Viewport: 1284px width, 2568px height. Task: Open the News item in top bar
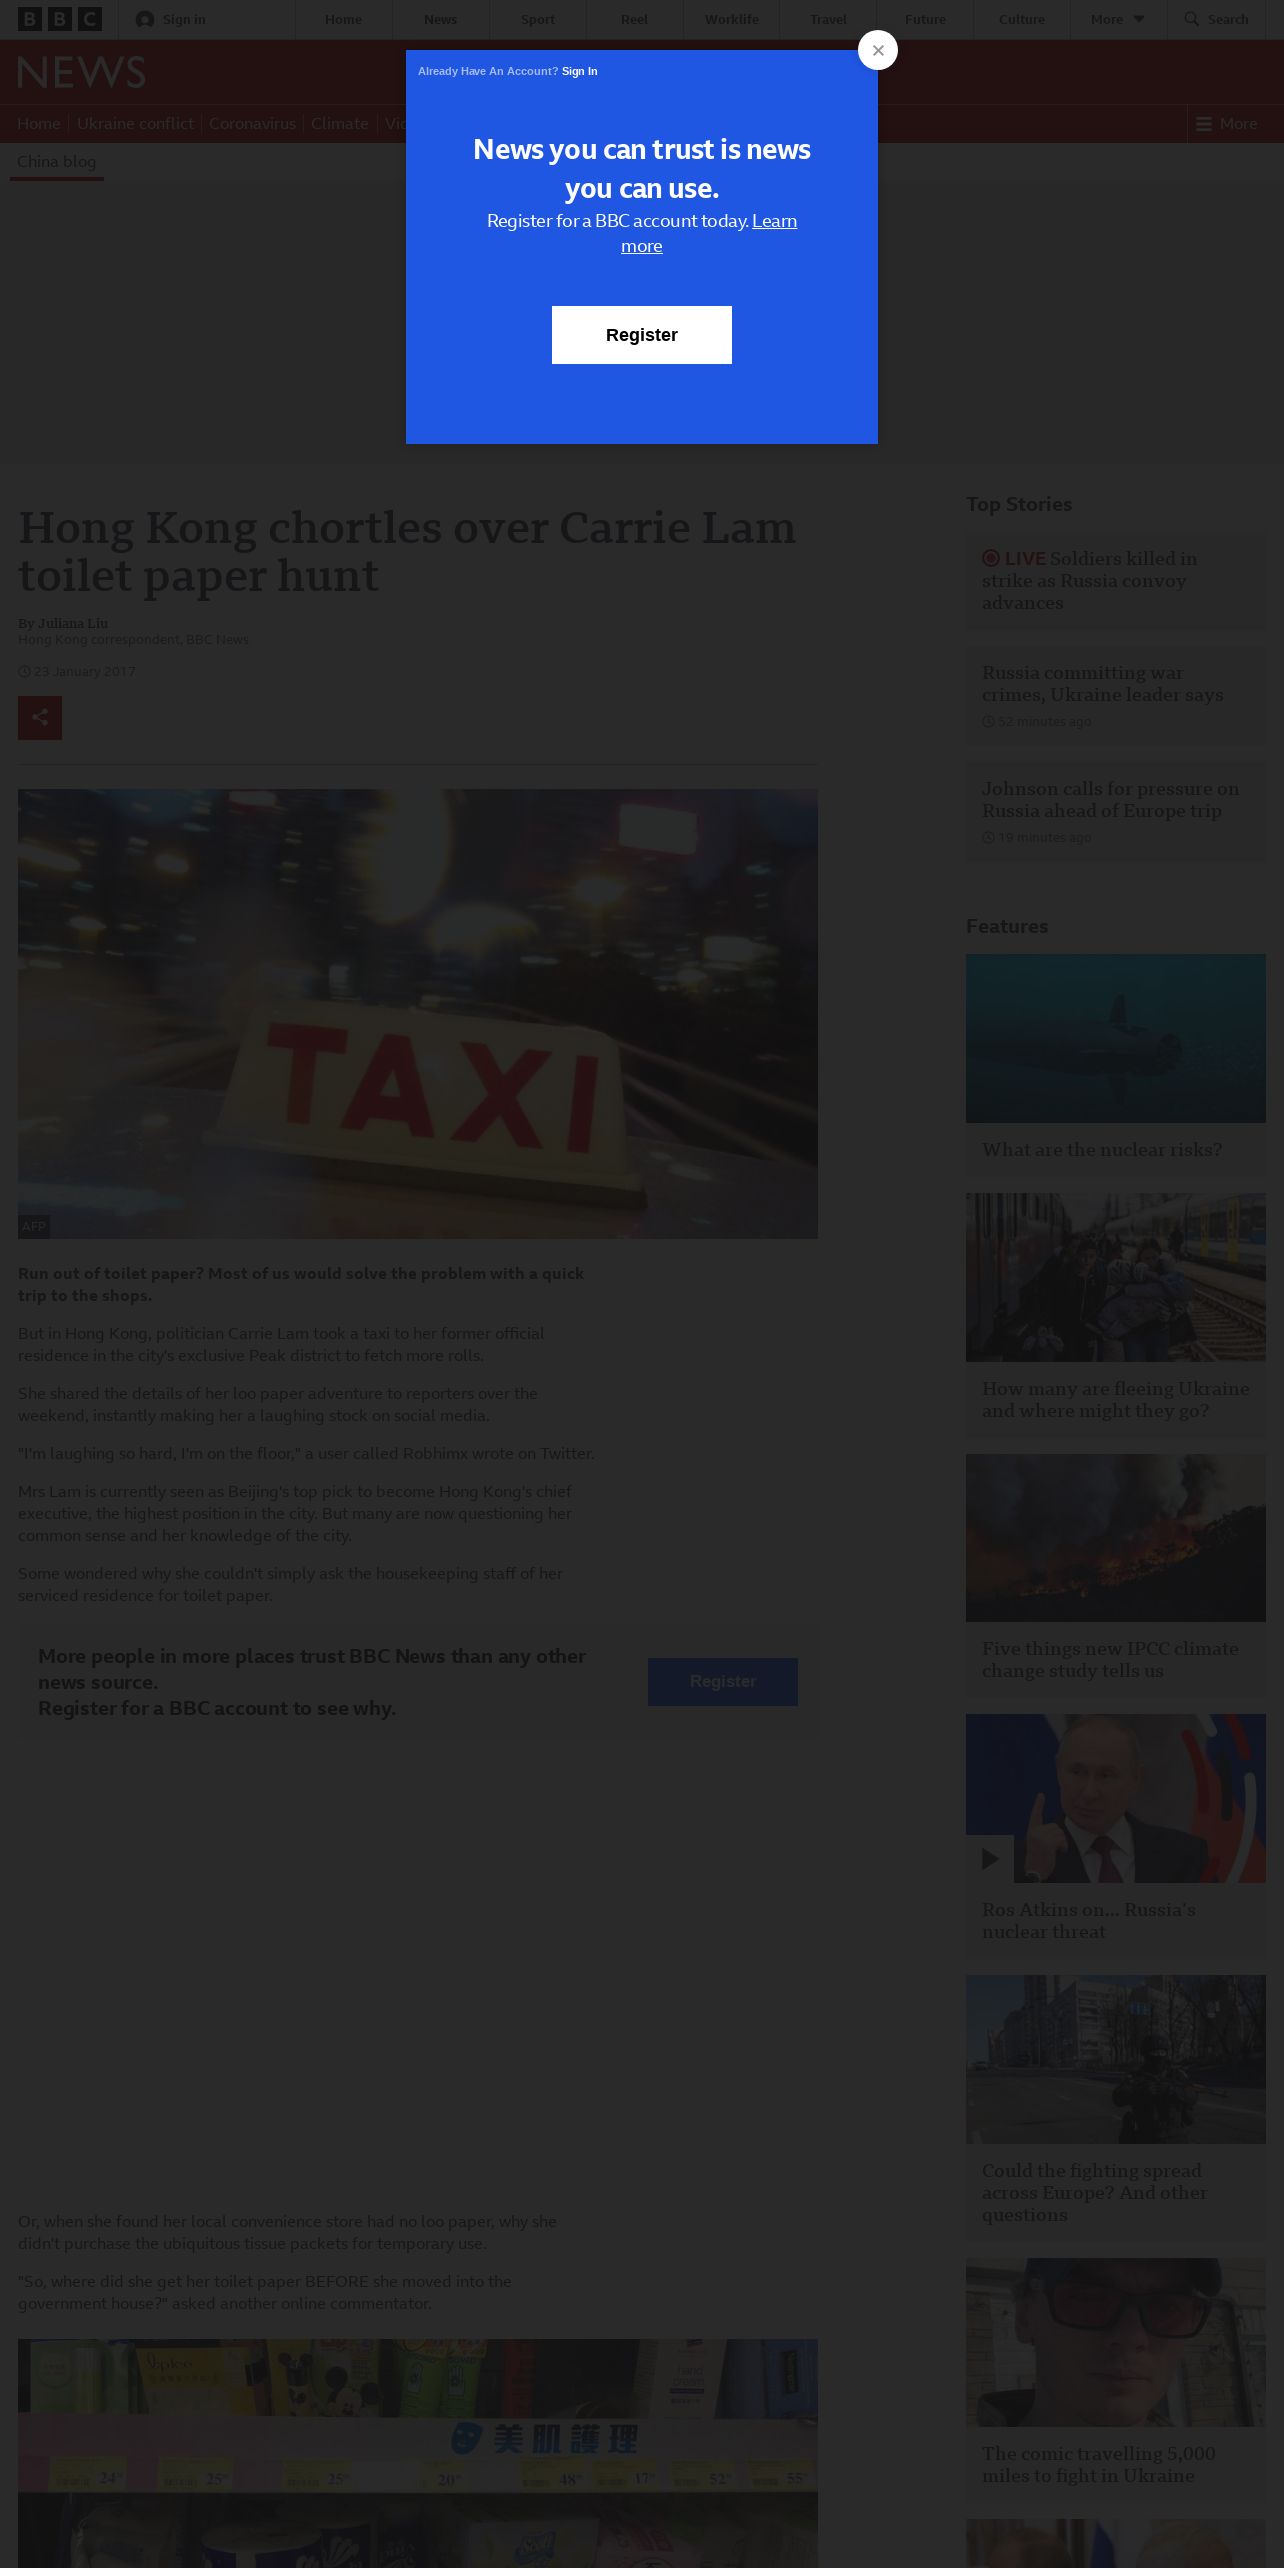point(440,19)
